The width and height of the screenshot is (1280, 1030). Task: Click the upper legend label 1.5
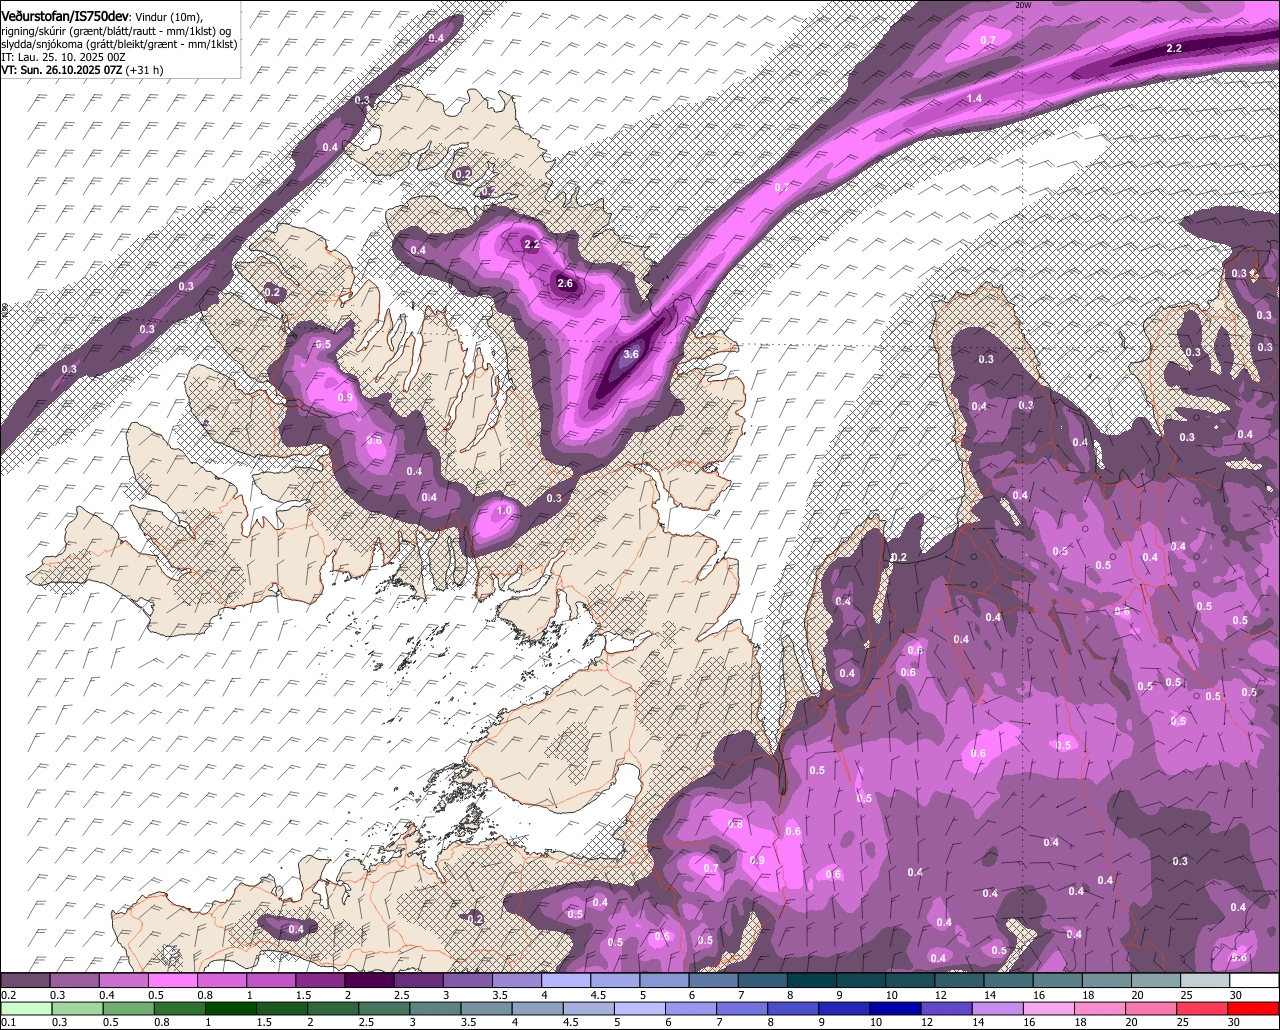point(304,994)
